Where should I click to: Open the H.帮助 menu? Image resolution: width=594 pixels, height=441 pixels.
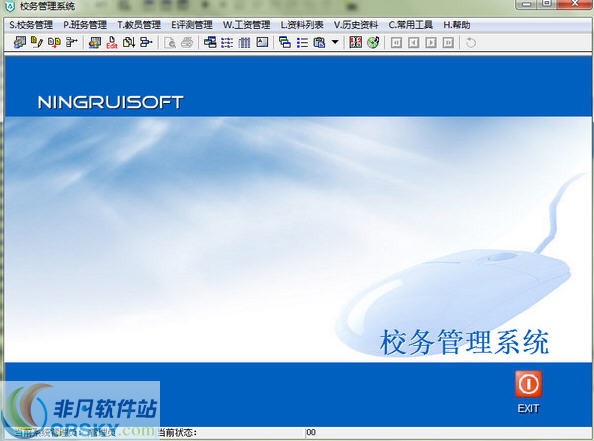[x=456, y=25]
